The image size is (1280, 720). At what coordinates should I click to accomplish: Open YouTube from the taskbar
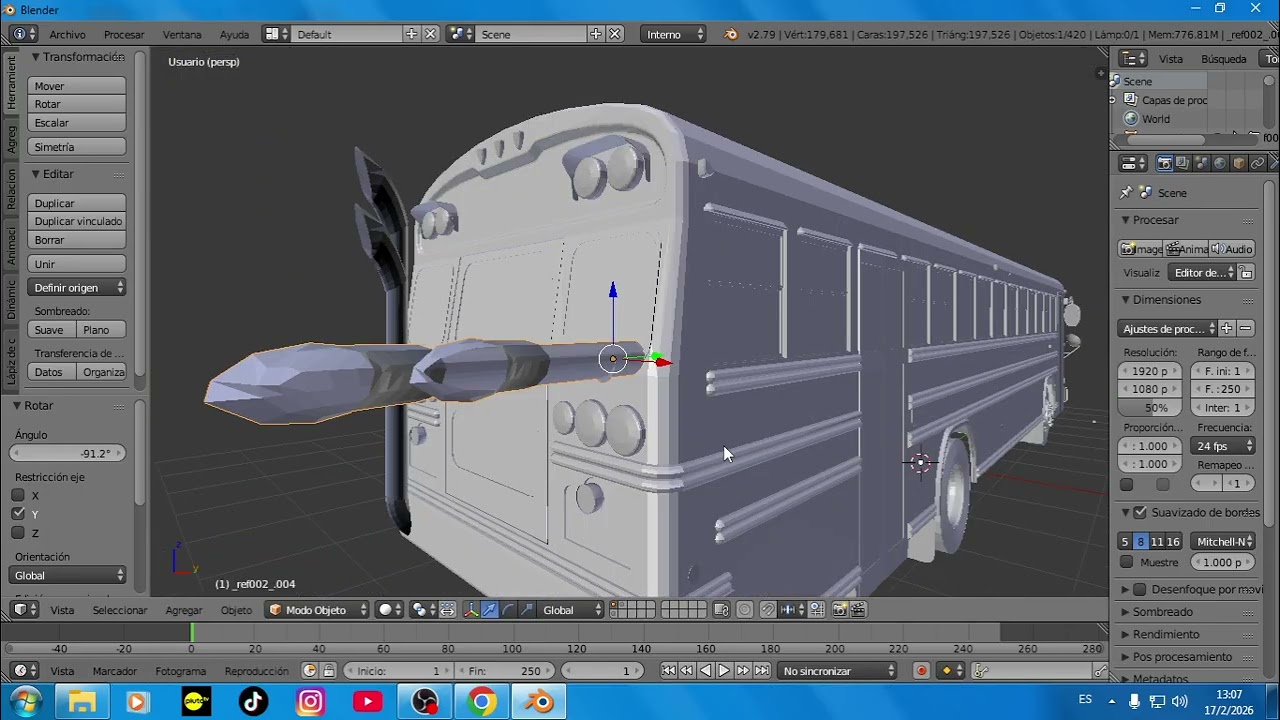click(x=367, y=702)
